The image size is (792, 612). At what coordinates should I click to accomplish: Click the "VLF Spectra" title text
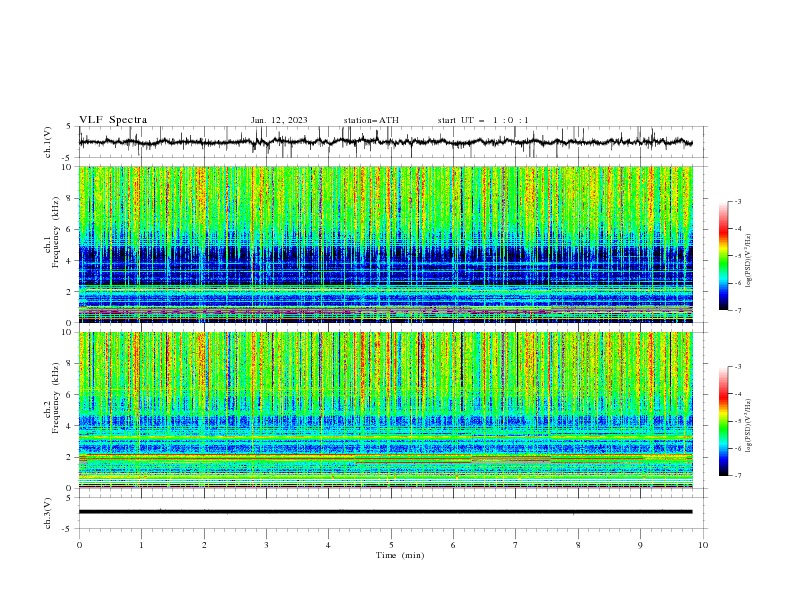[x=113, y=120]
